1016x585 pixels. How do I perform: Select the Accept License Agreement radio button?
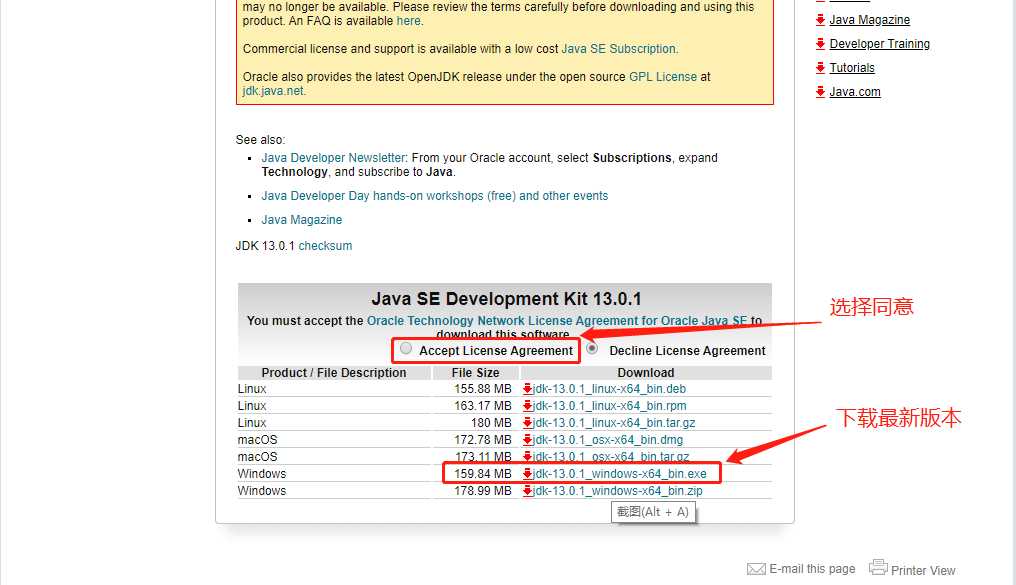406,349
